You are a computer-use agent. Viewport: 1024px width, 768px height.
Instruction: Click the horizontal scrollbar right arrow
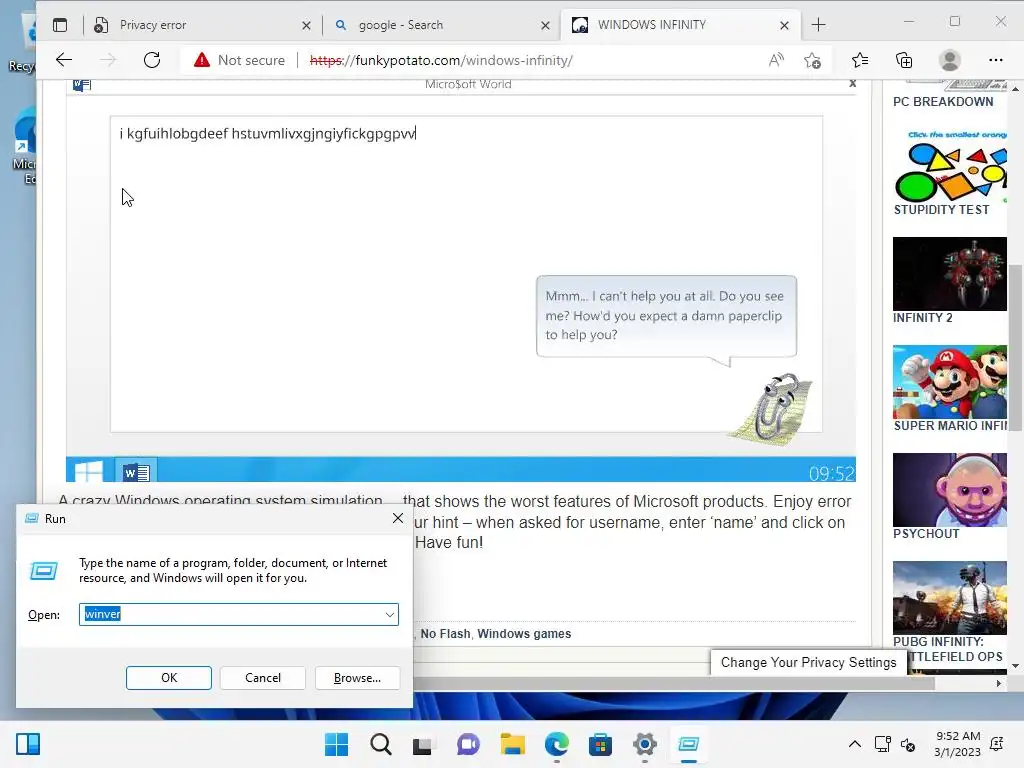tap(999, 683)
